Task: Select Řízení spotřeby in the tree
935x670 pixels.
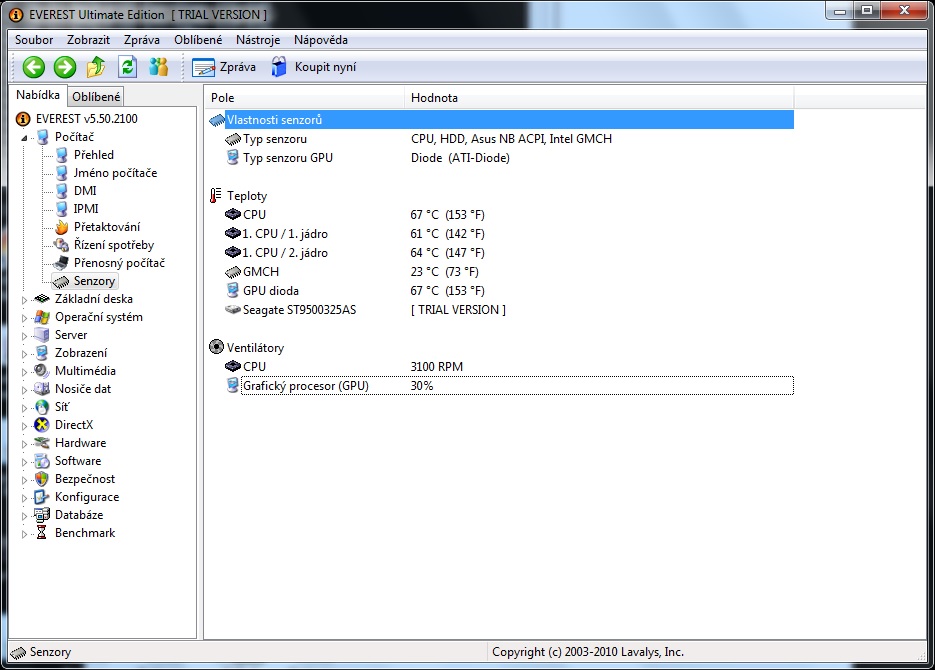Action: (x=114, y=245)
